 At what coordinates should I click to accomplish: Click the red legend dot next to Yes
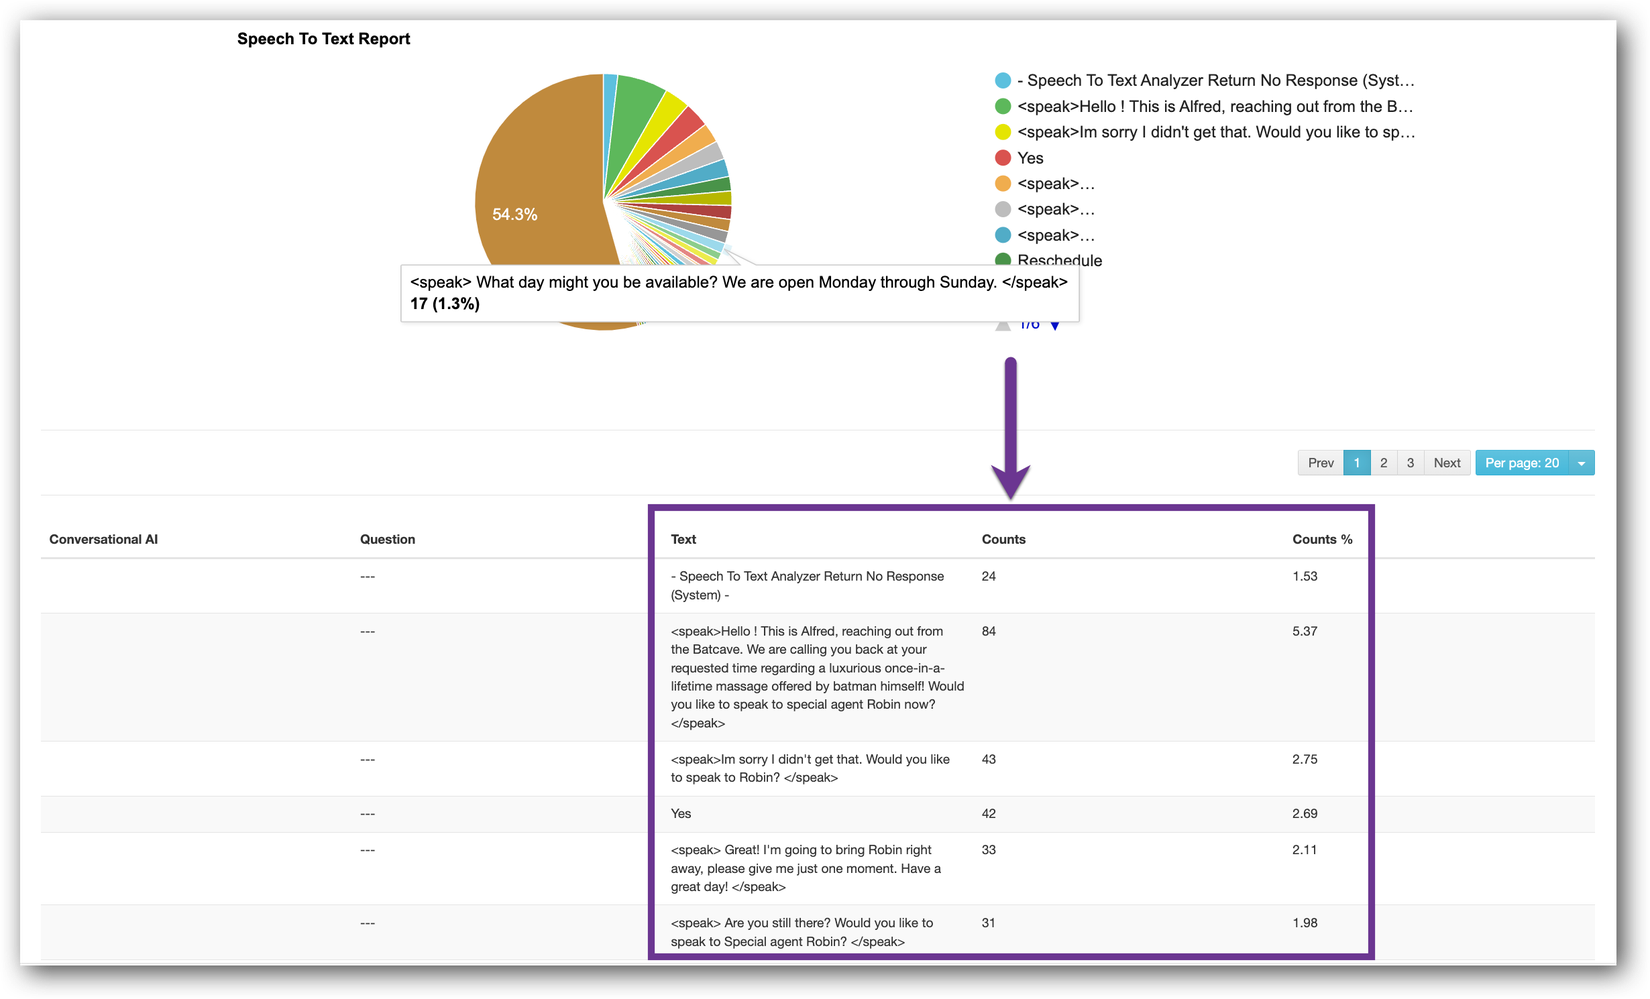coord(1003,158)
